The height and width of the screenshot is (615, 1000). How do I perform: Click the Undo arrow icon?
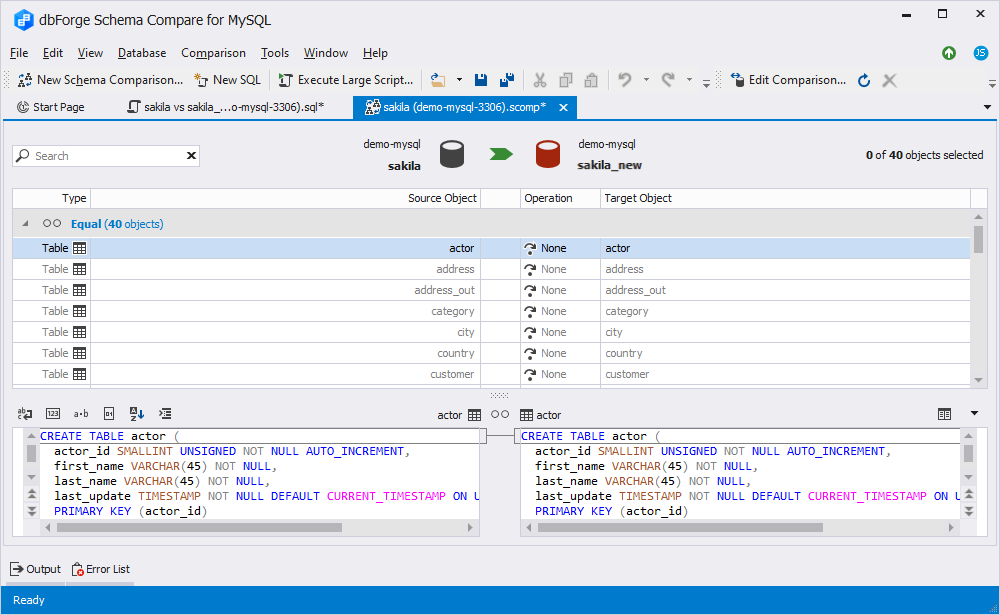pos(625,80)
